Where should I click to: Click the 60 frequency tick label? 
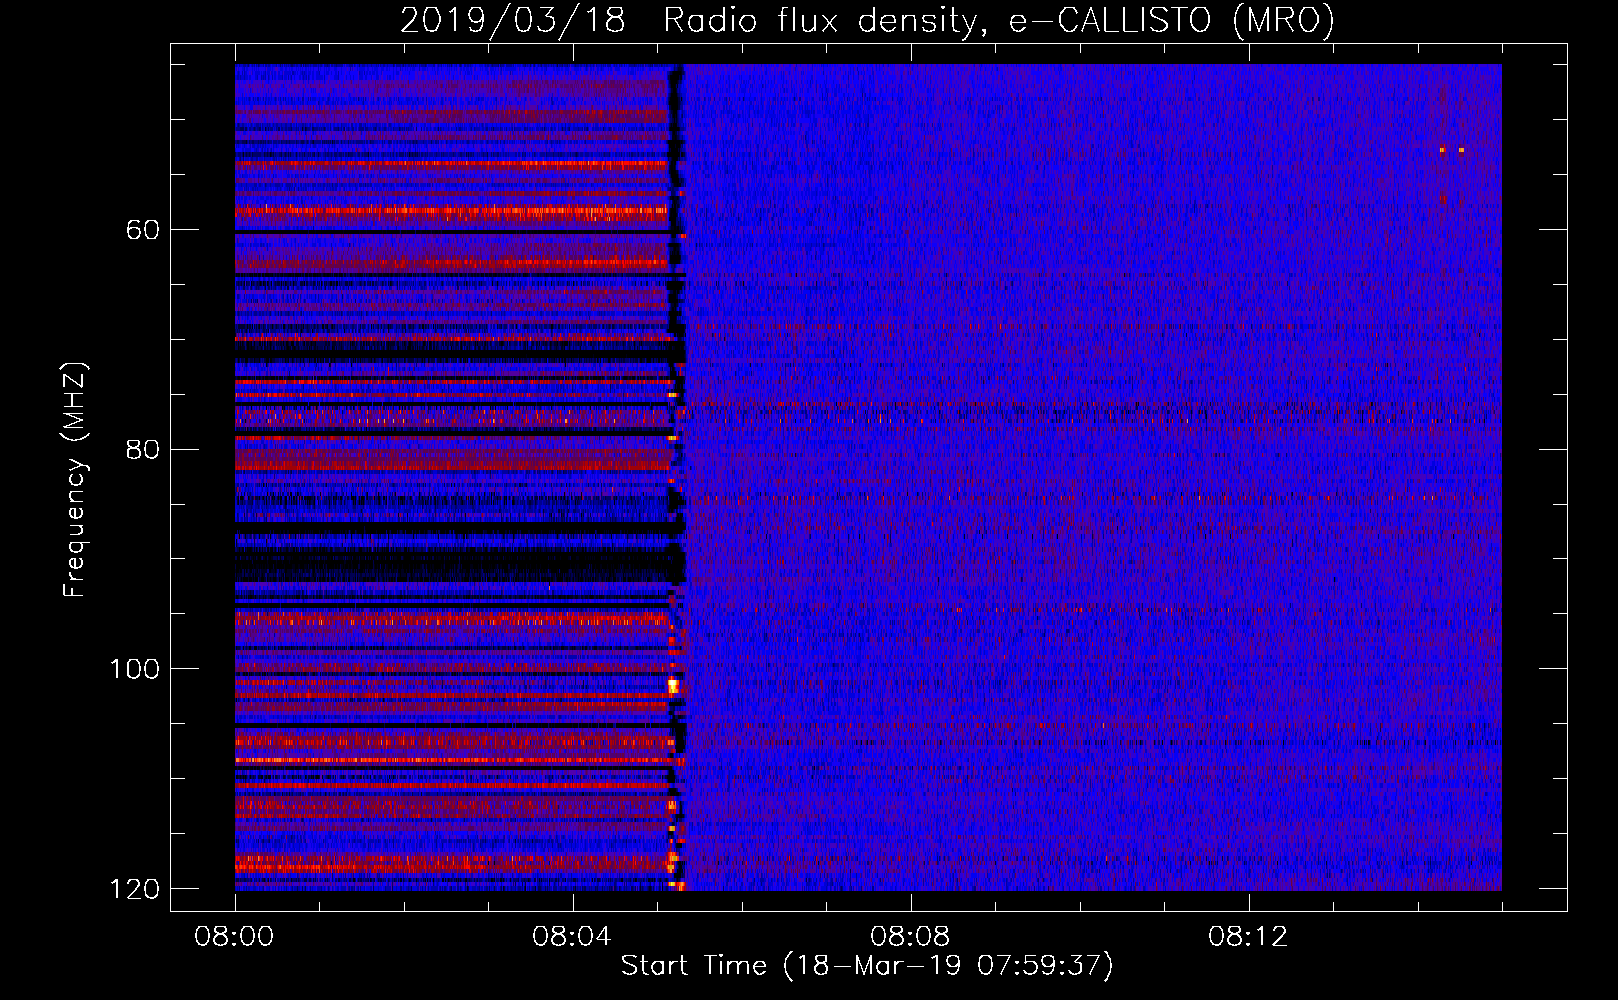coord(143,230)
